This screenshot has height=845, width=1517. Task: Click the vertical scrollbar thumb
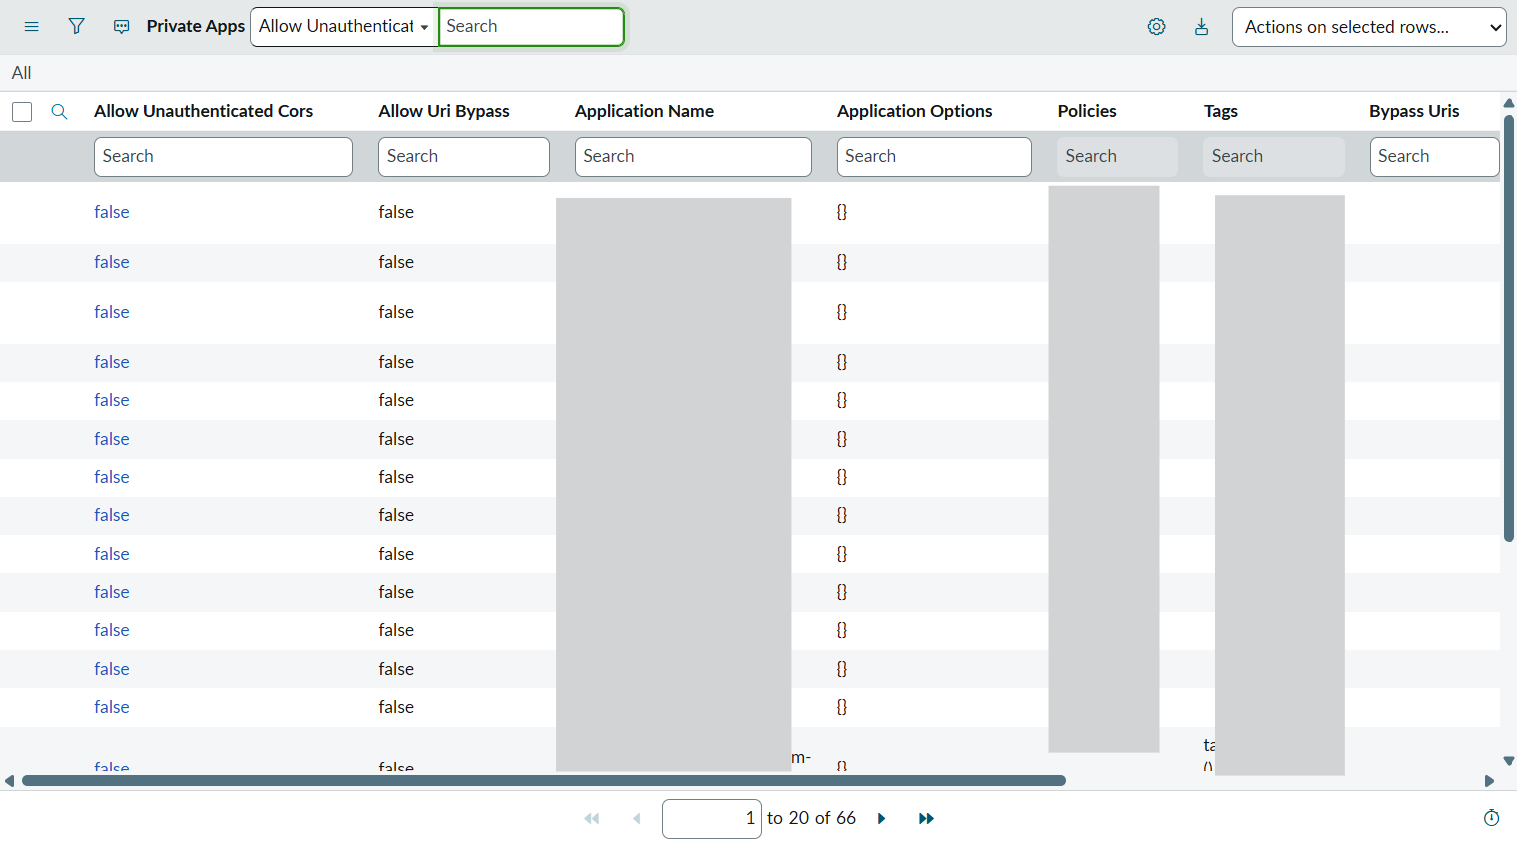(x=1509, y=328)
